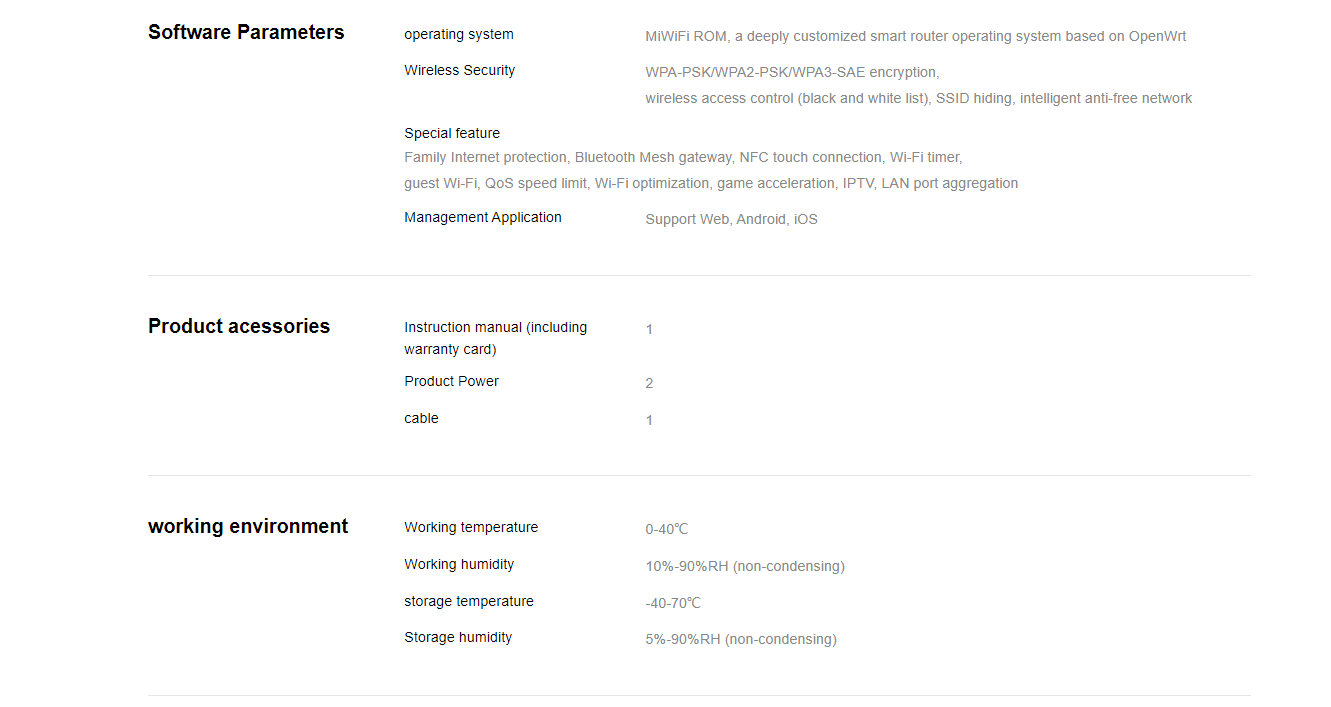Image resolution: width=1331 pixels, height=707 pixels.
Task: Click the WPA-PSK/WPA2-PSK/WPA3-SAE encryption text
Action: click(792, 72)
